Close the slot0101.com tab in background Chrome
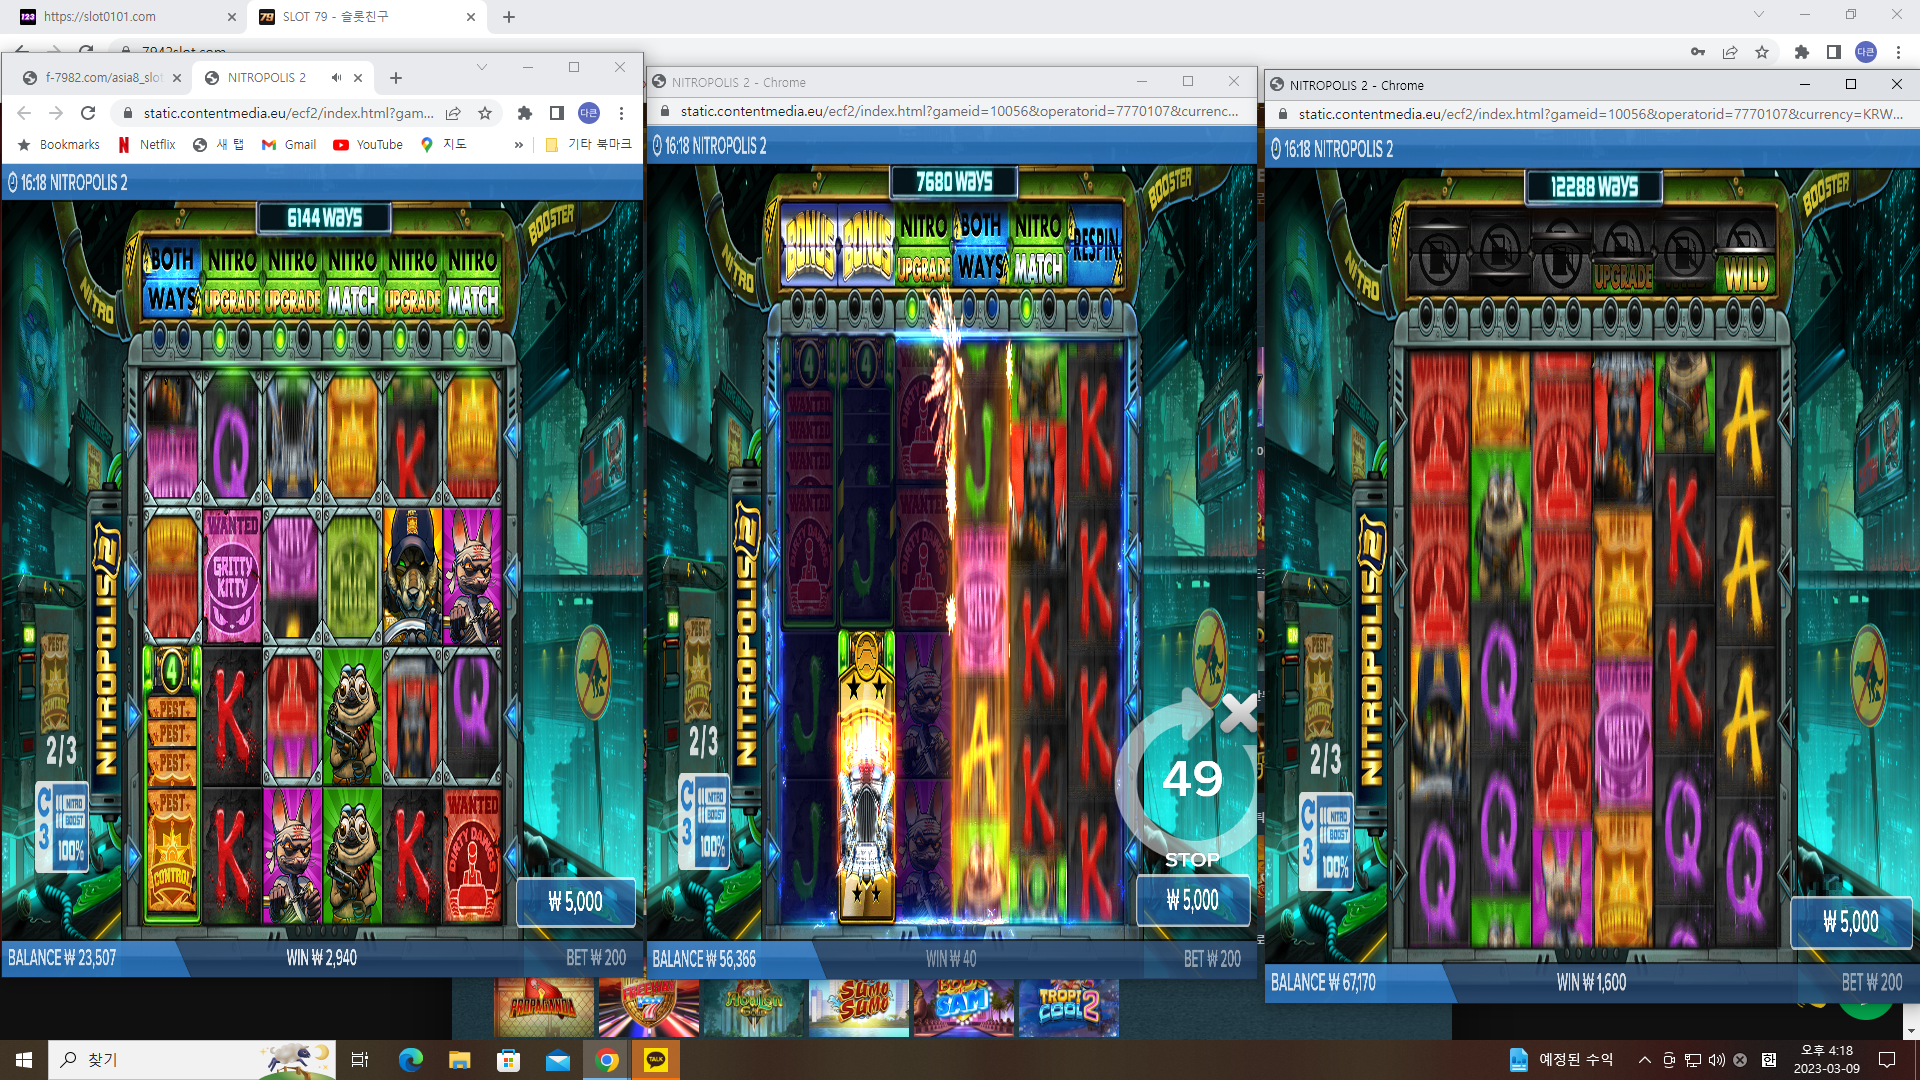 [x=231, y=17]
